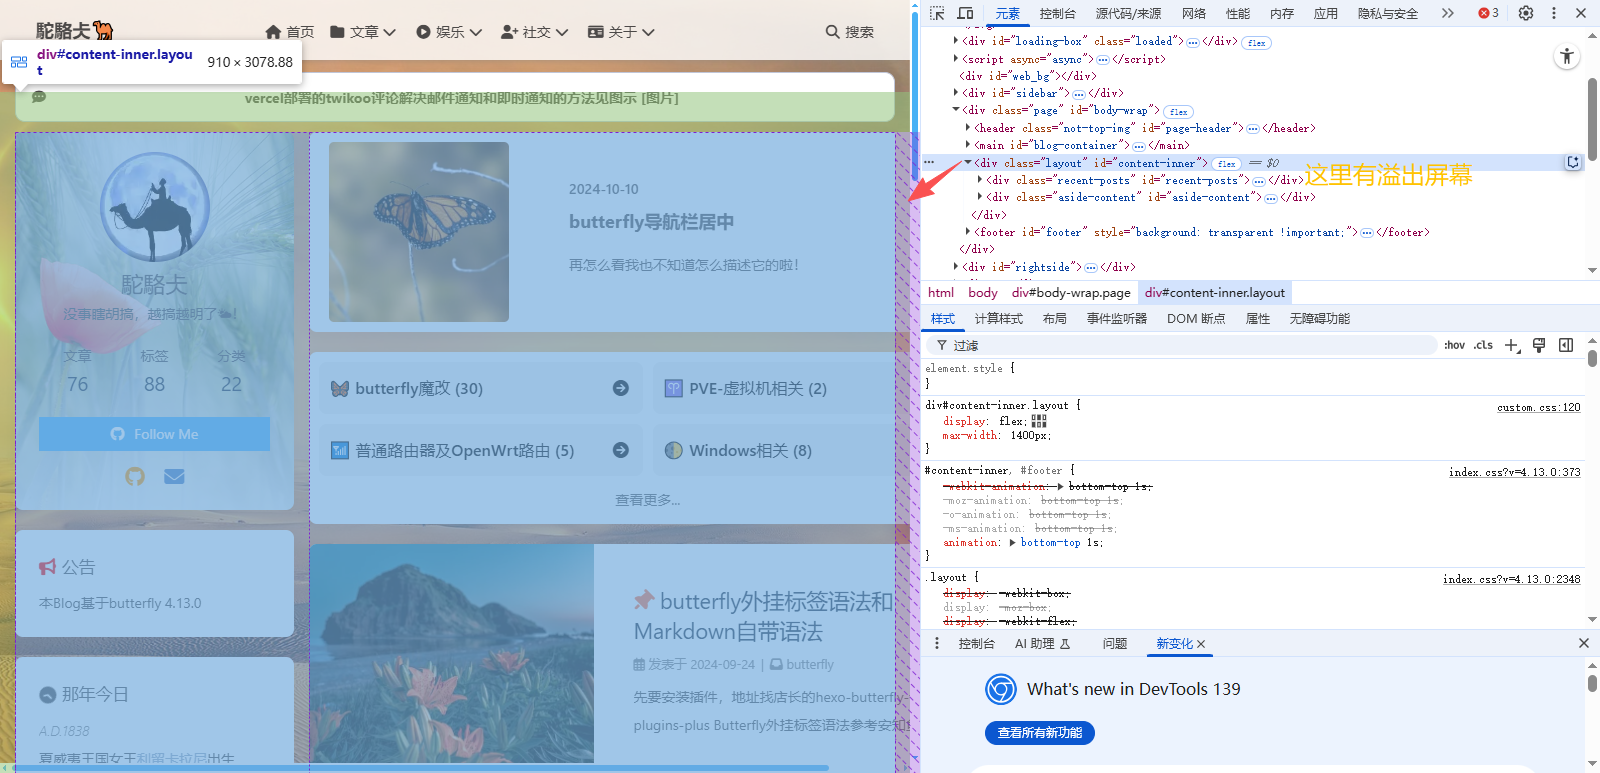Expand the main blog-container node
Screen dimensions: 1600x773
(x=968, y=144)
